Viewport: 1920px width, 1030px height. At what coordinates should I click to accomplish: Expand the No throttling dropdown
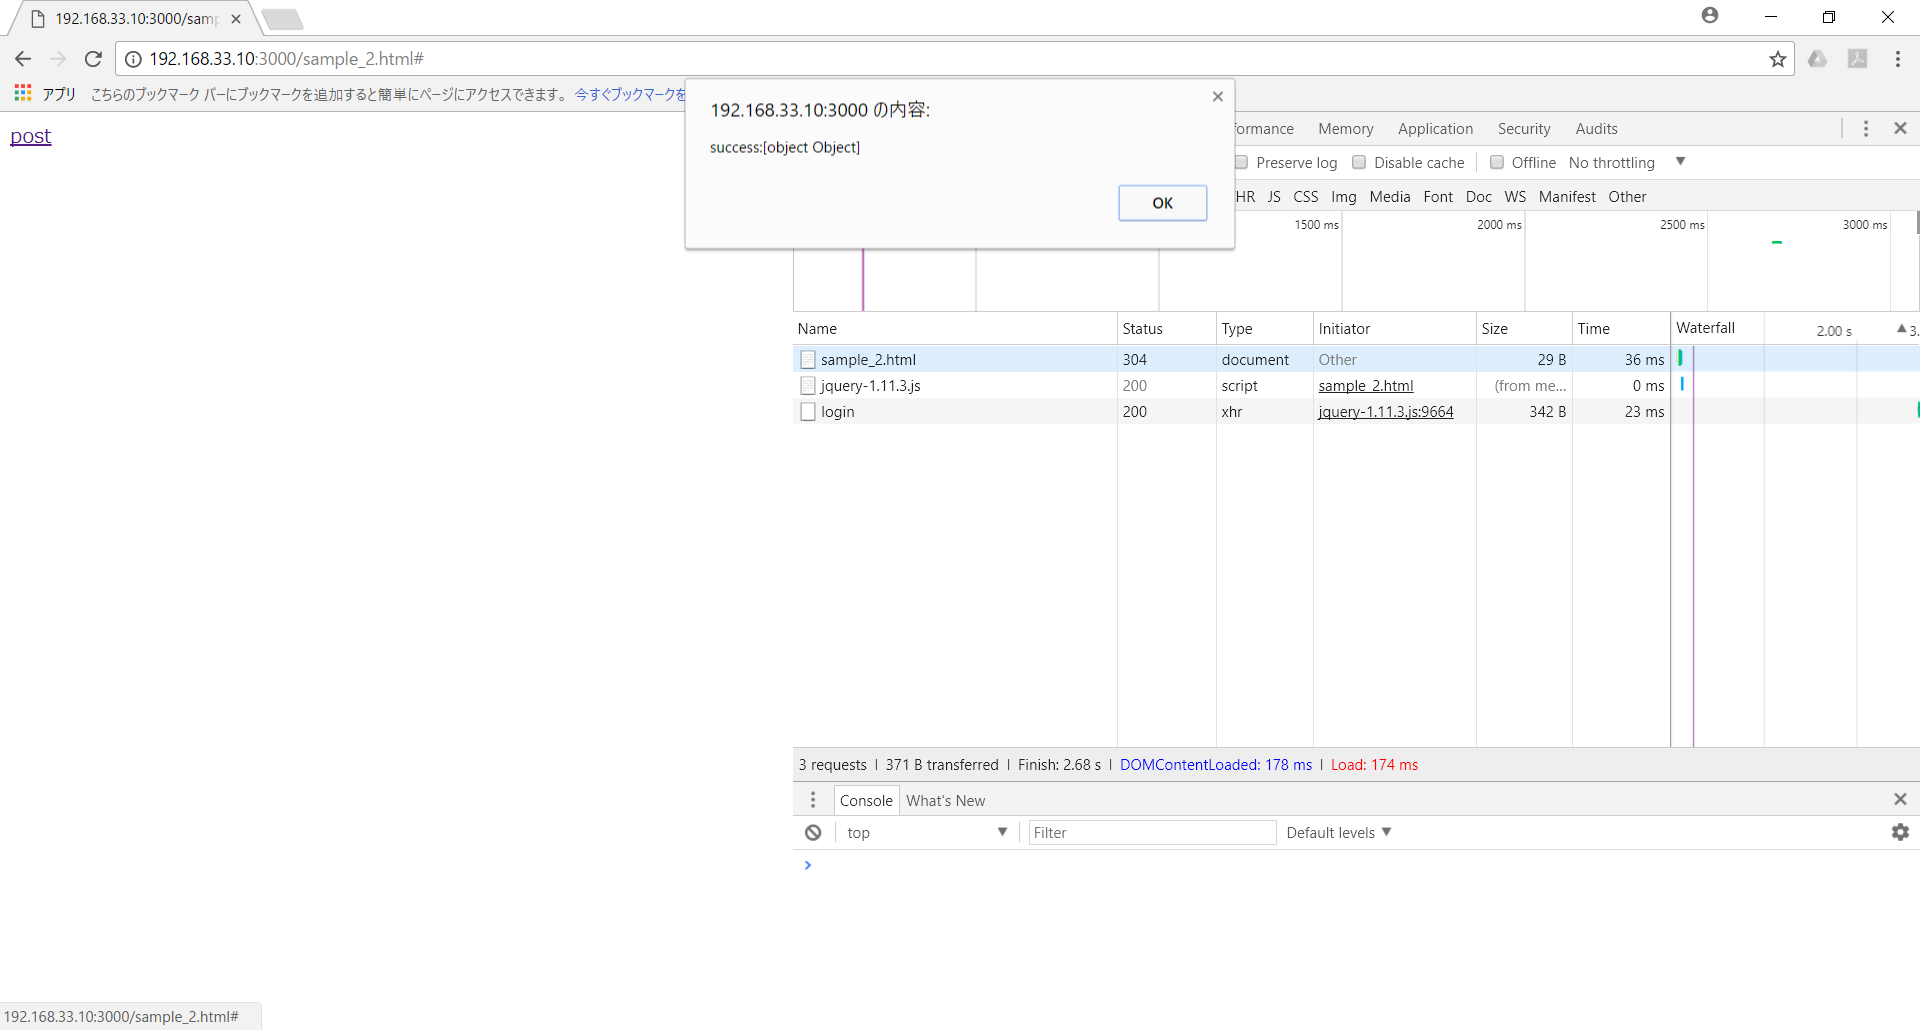click(x=1627, y=162)
